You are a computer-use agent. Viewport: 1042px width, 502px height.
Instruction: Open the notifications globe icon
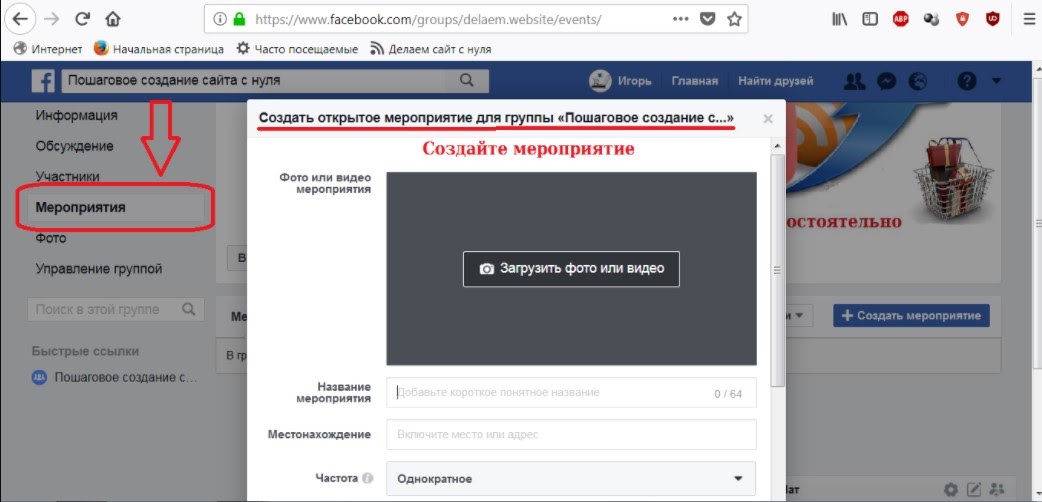tap(916, 81)
